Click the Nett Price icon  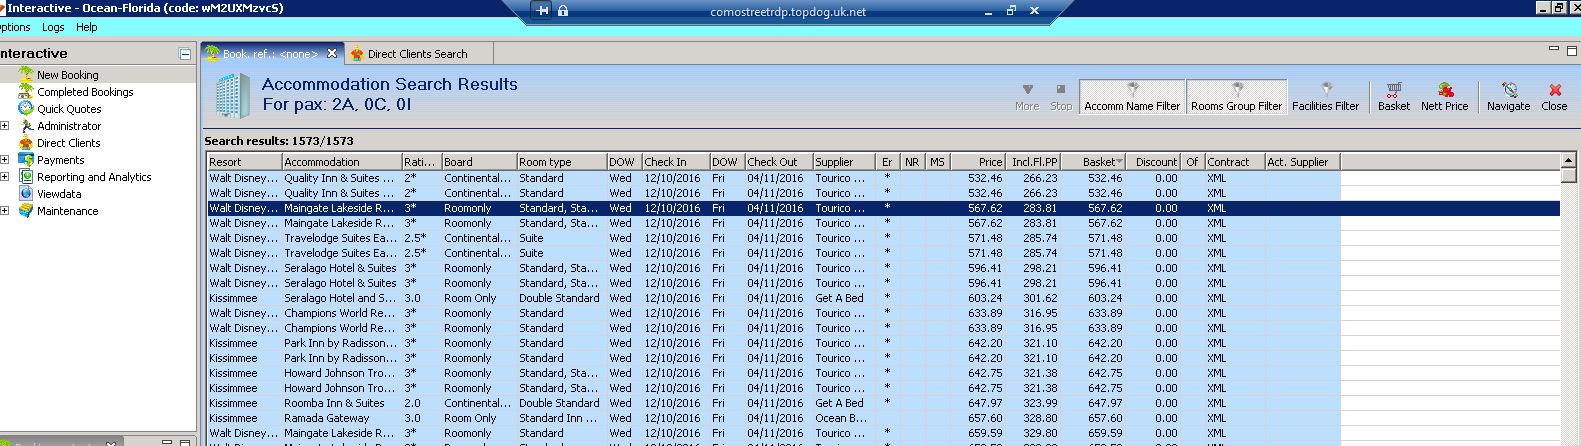click(1444, 90)
